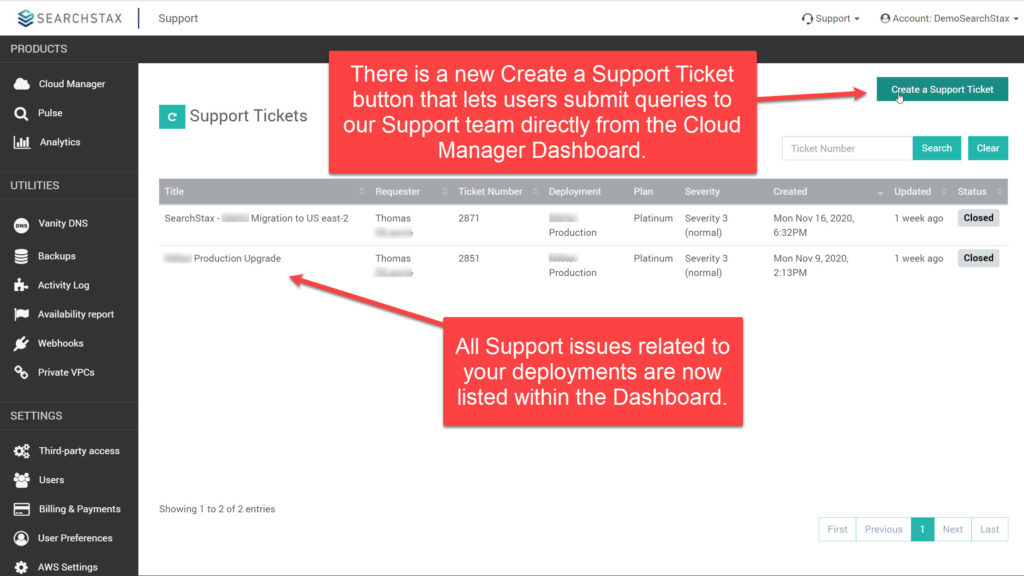
Task: Click the Activity Log icon
Action: click(x=21, y=285)
